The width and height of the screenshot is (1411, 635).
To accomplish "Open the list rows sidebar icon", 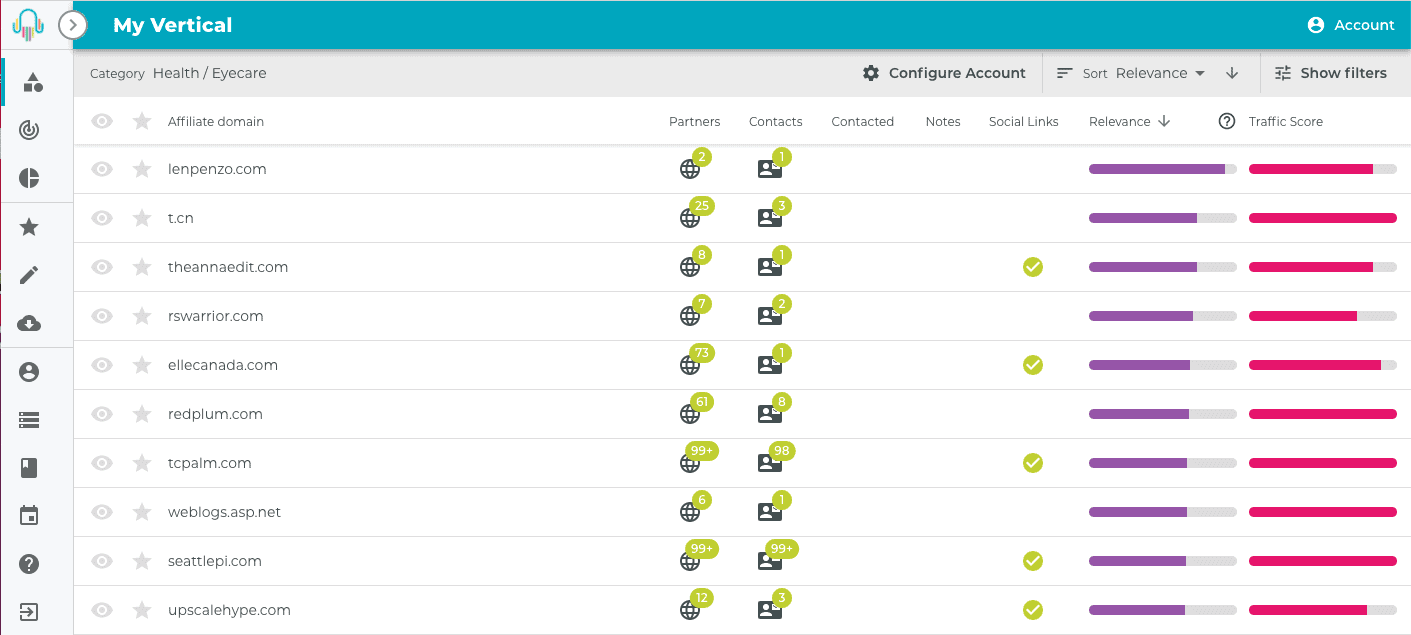I will pos(30,420).
